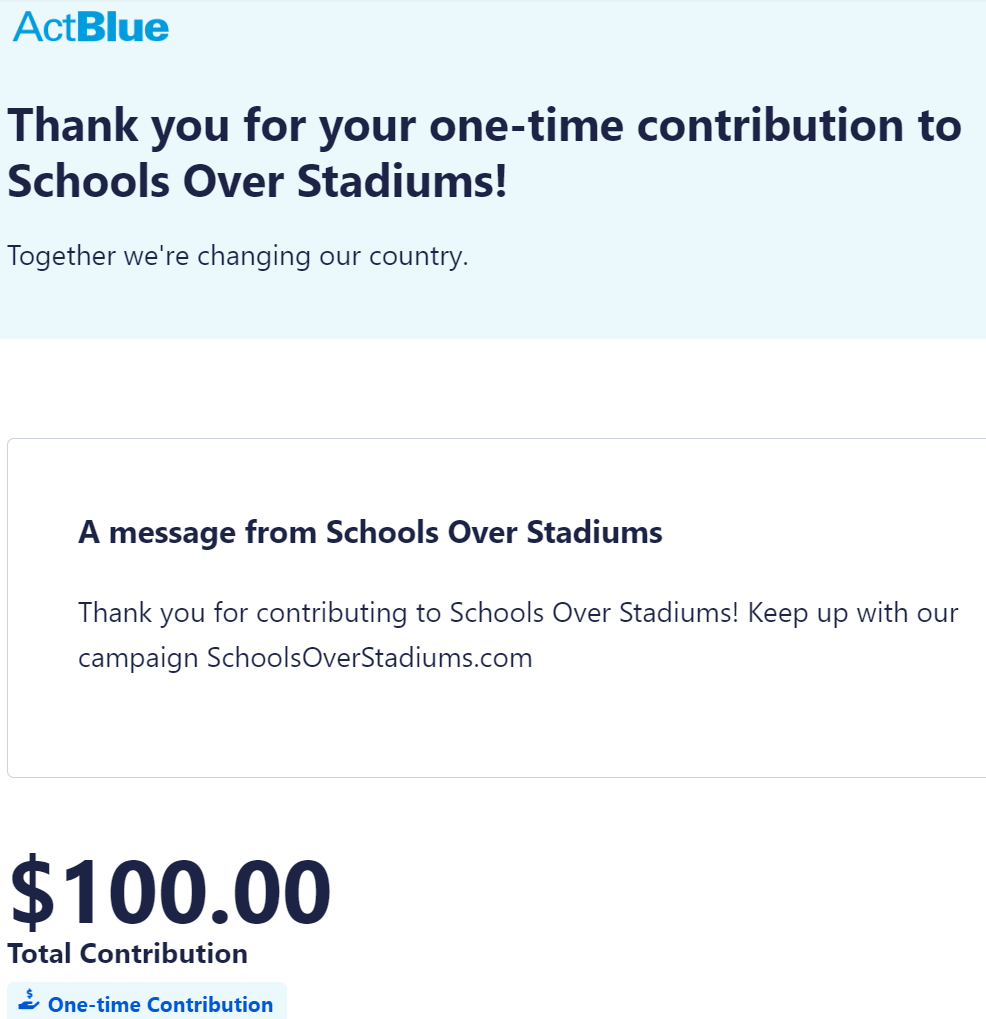Click the ActBlue logo
Image resolution: width=986 pixels, height=1019 pixels.
click(91, 27)
